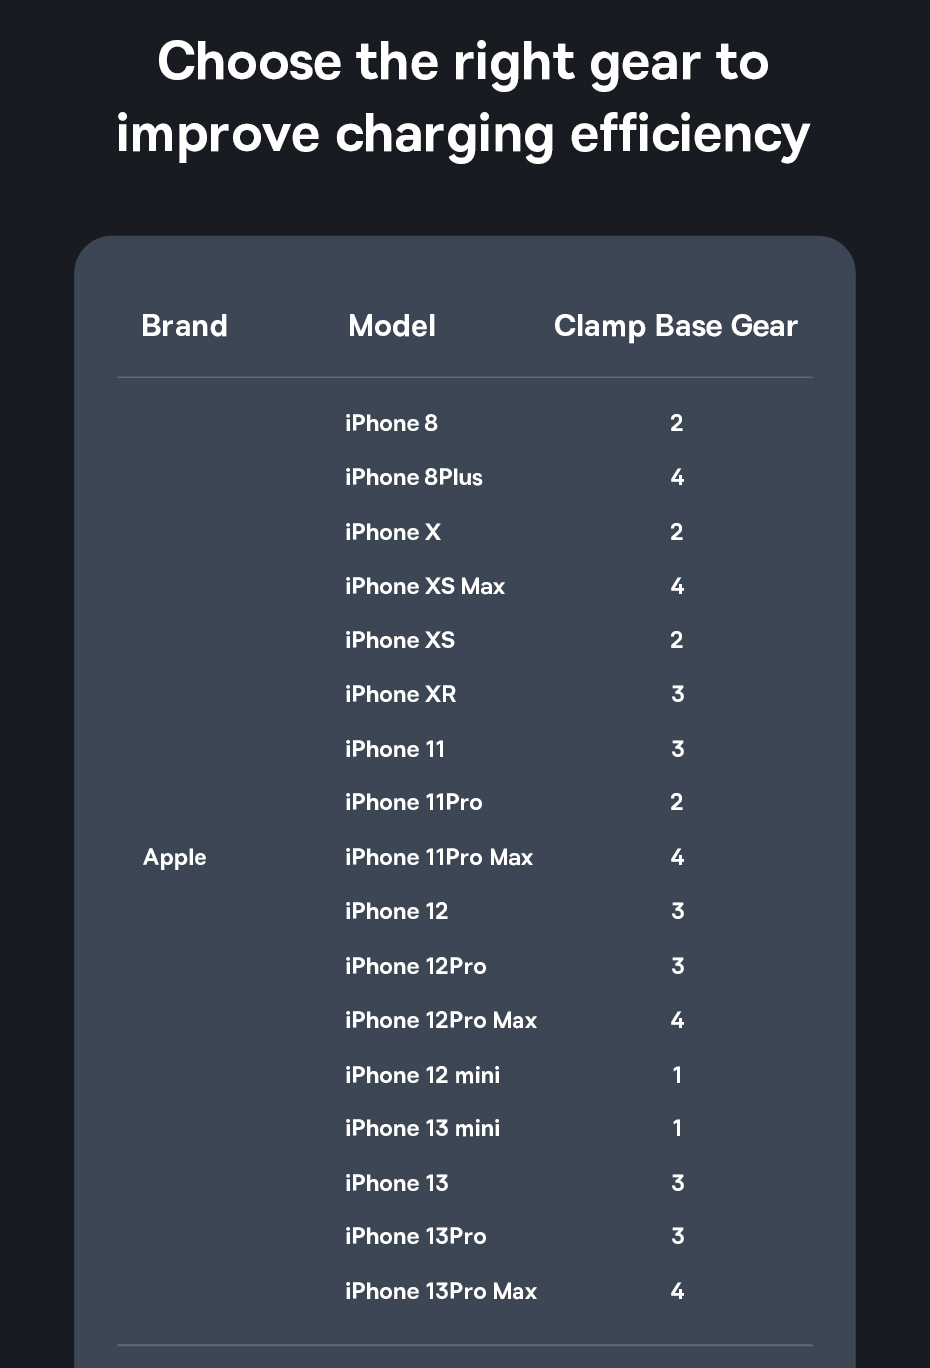930x1368 pixels.
Task: Click the "iPhone XS Max" model name
Action: [424, 586]
